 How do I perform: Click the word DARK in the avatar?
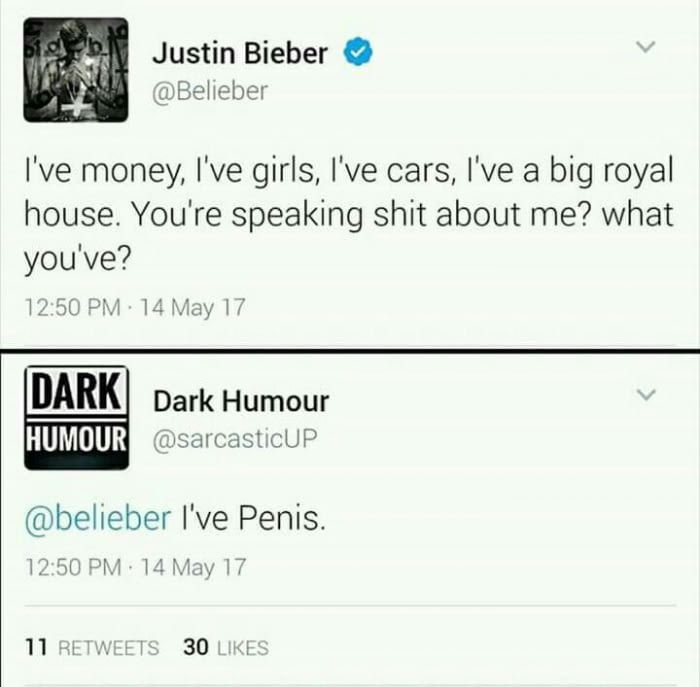click(76, 392)
